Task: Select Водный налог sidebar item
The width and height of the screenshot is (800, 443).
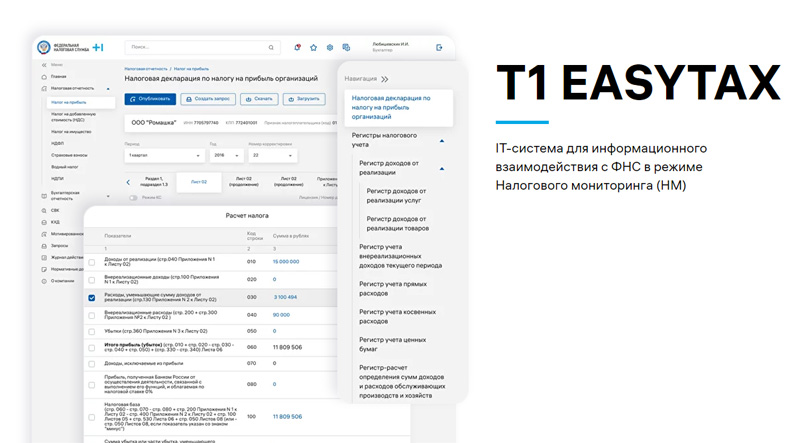Action: coord(65,167)
